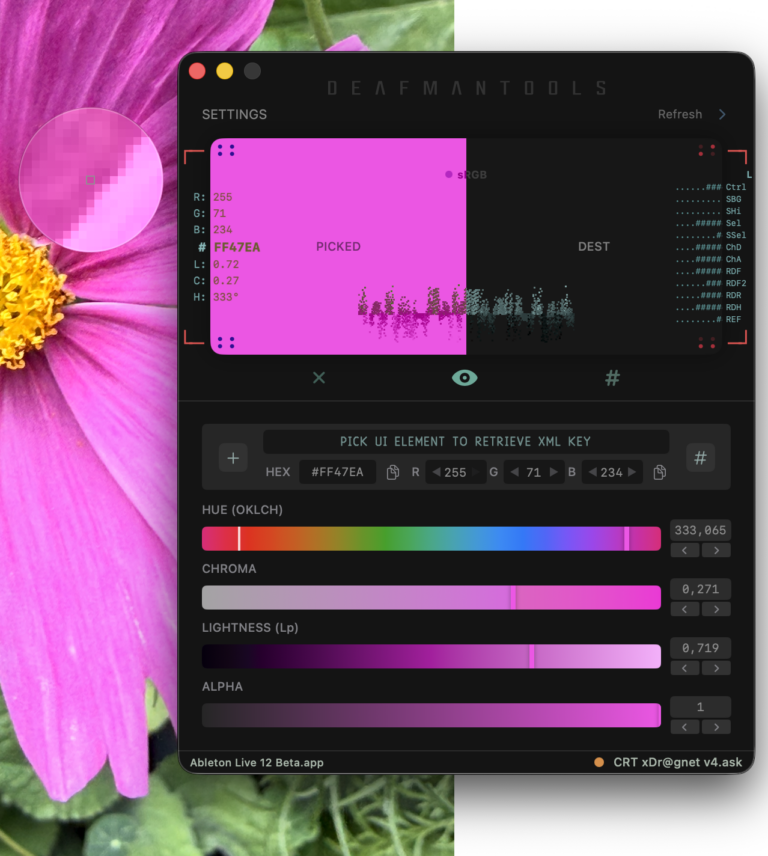Viewport: 768px width, 856px height.
Task: Click the plus button beside the HEX row
Action: click(233, 458)
